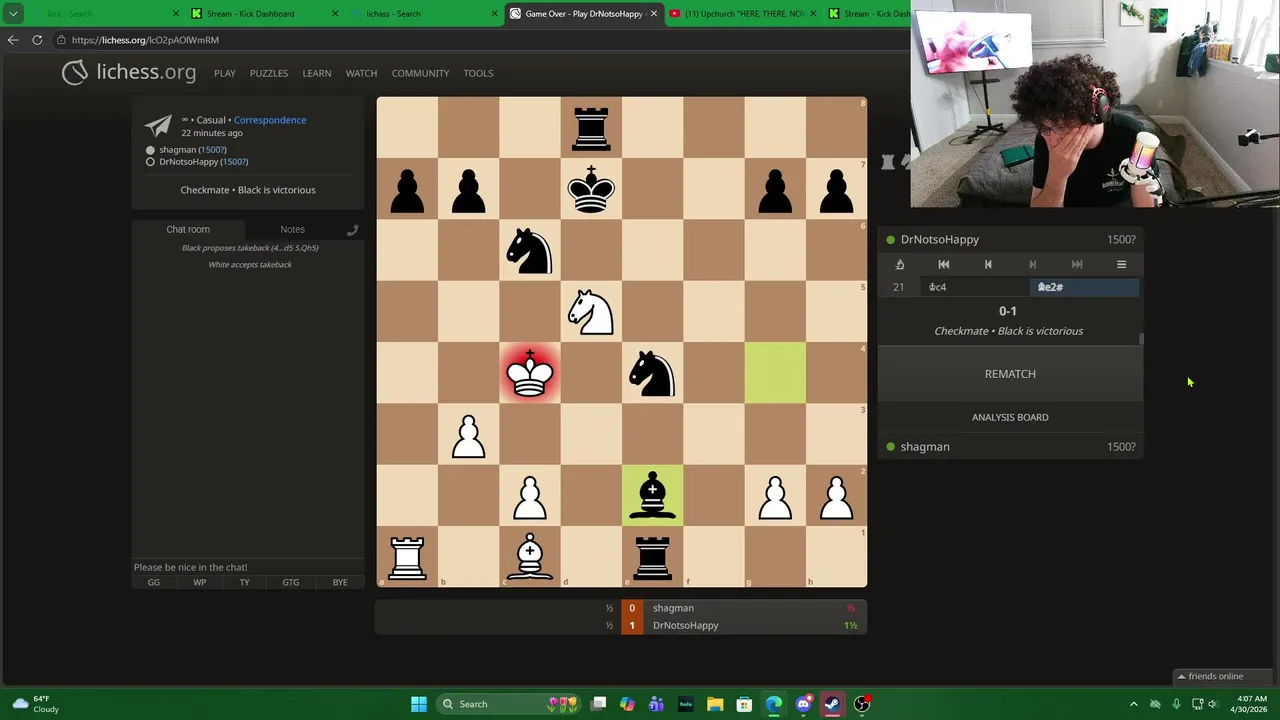Image resolution: width=1280 pixels, height=720 pixels.
Task: Open the browser tab search dropdown
Action: pyautogui.click(x=13, y=14)
